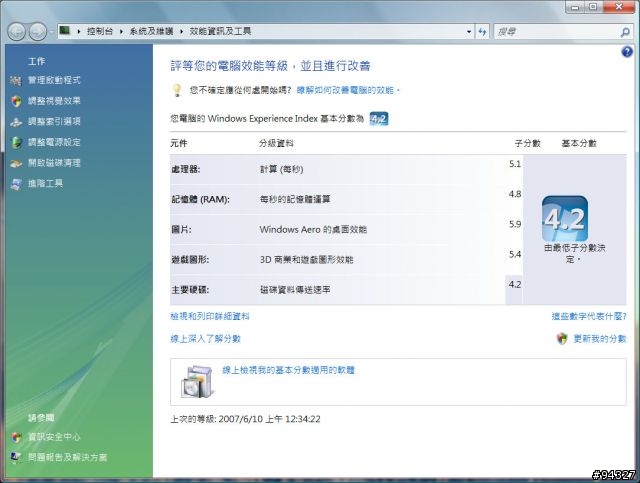
Task: Open the blue help question mark
Action: [627, 52]
